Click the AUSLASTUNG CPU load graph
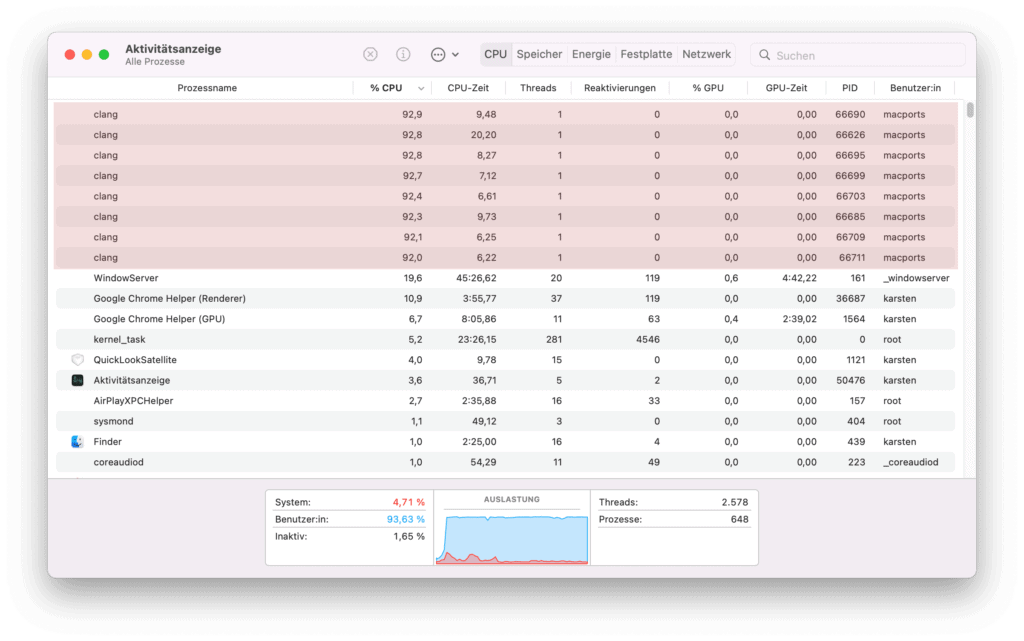The image size is (1024, 641). (x=512, y=539)
